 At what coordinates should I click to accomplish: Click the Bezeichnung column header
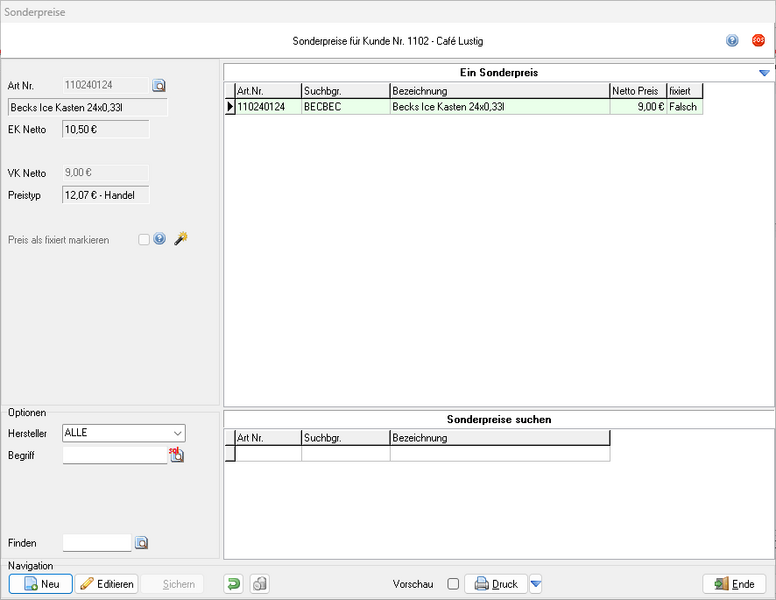pos(499,91)
